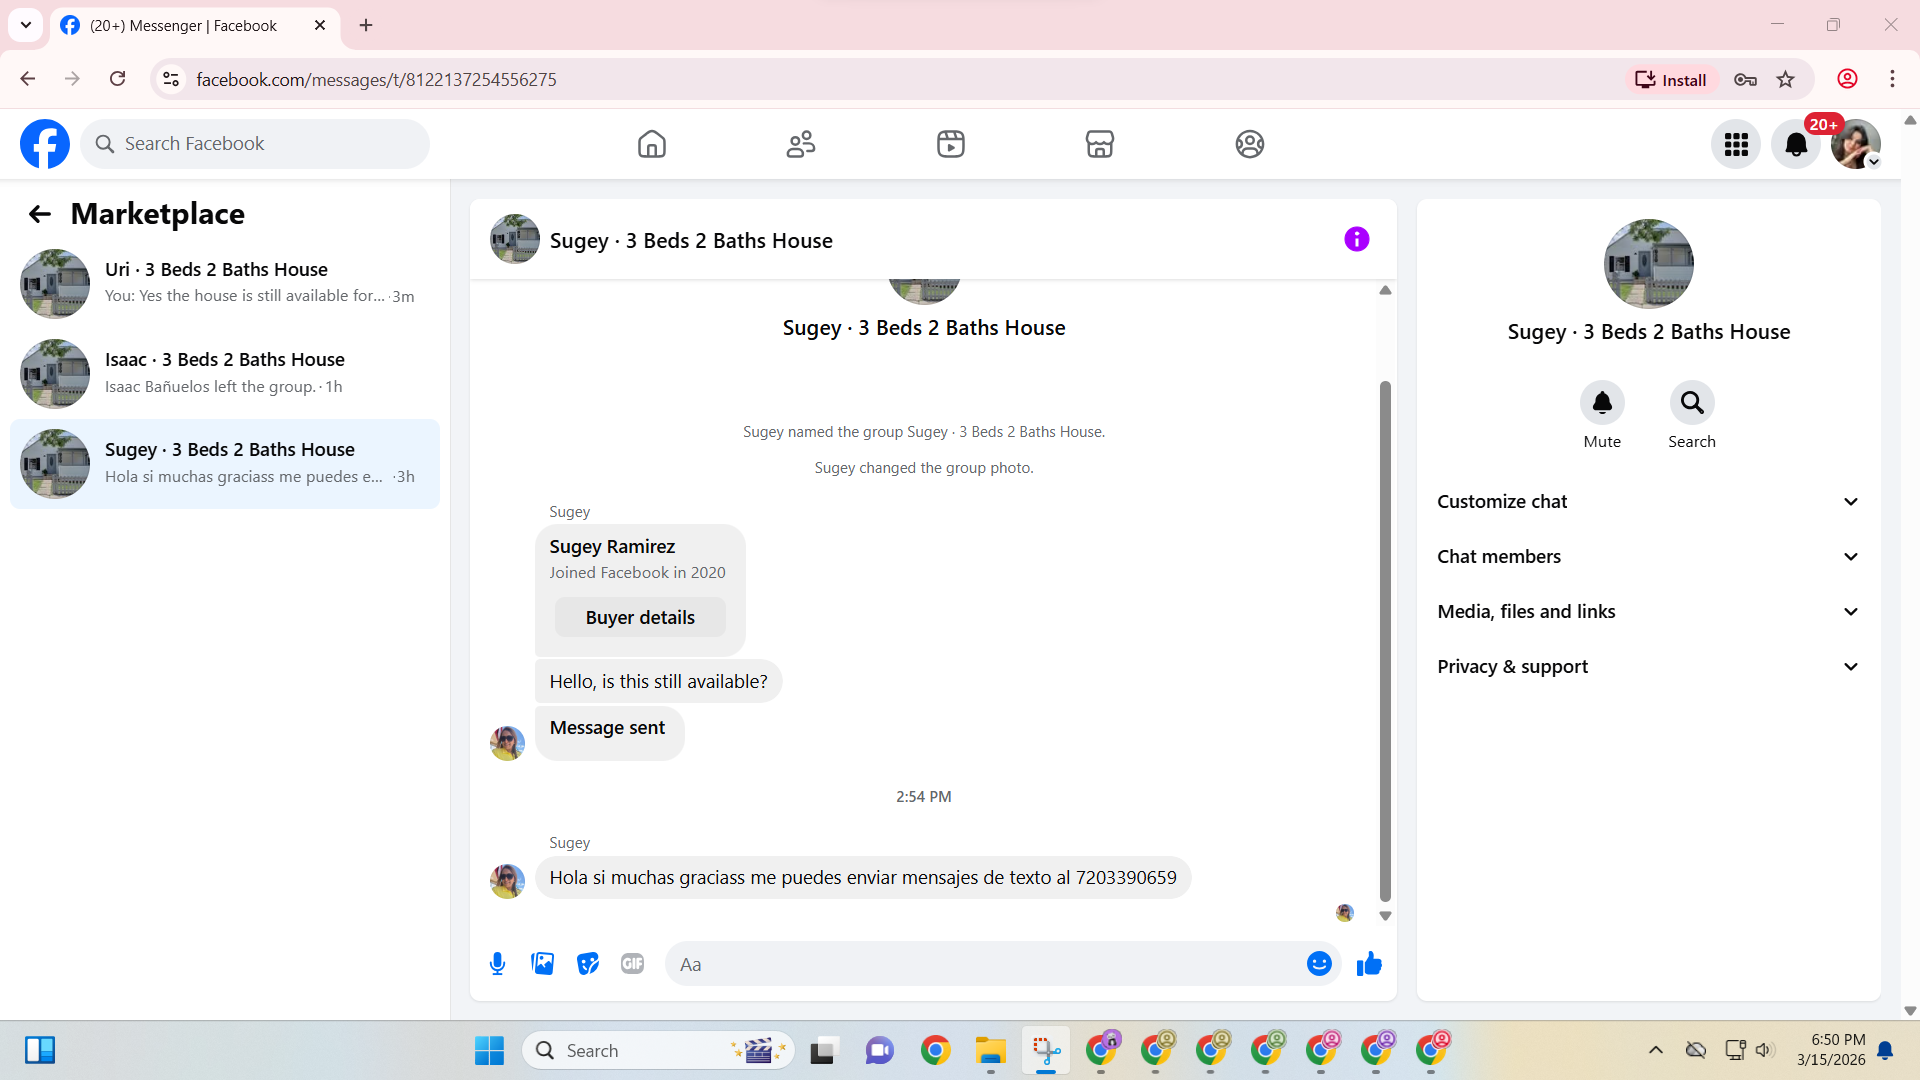
Task: Open the Windows Start menu
Action: tap(489, 1050)
